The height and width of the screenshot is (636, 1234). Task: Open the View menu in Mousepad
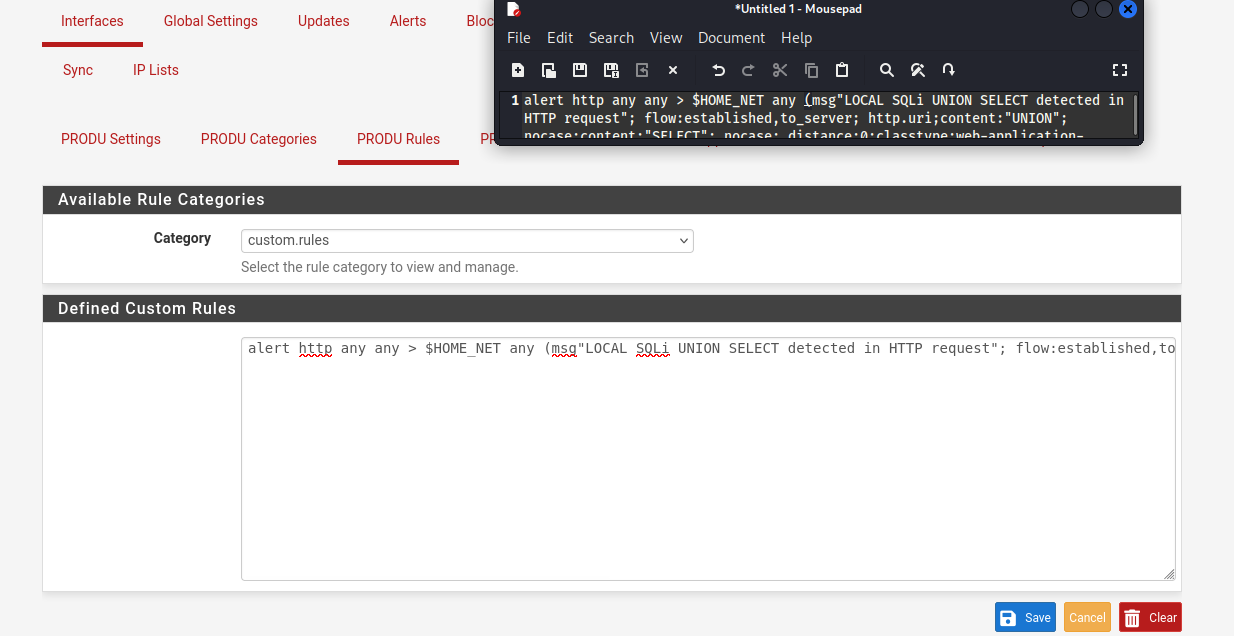666,38
